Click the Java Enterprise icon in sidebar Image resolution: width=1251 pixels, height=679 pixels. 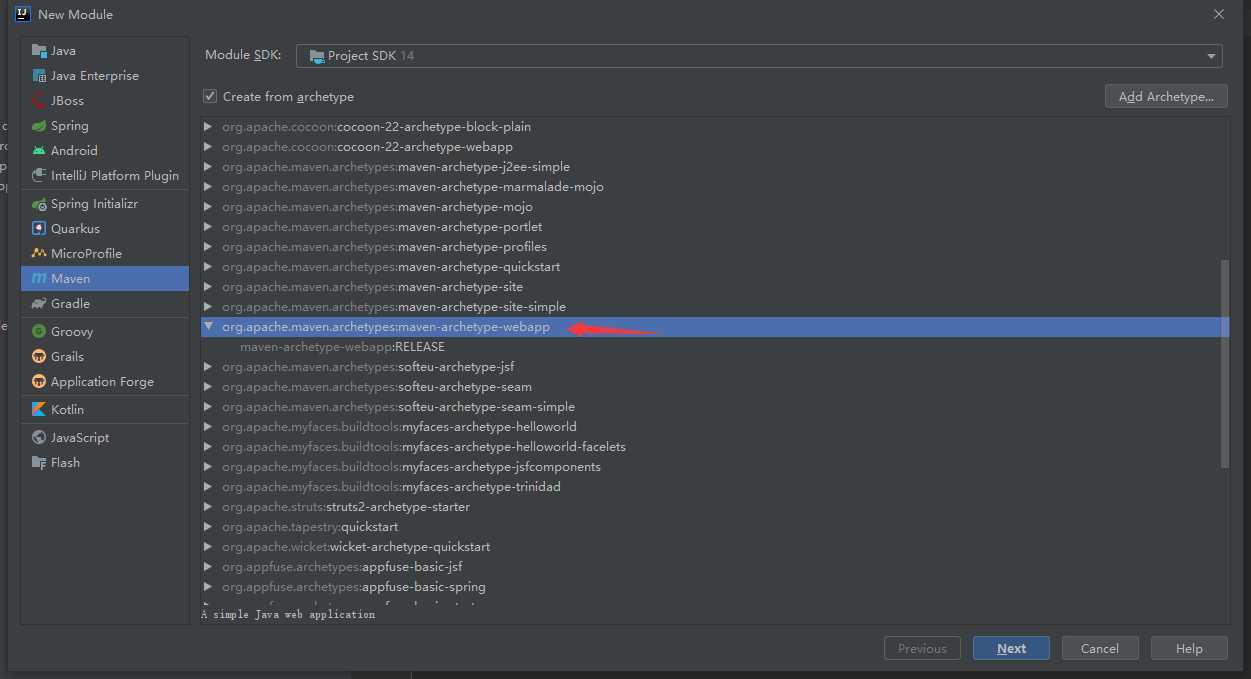pos(39,76)
